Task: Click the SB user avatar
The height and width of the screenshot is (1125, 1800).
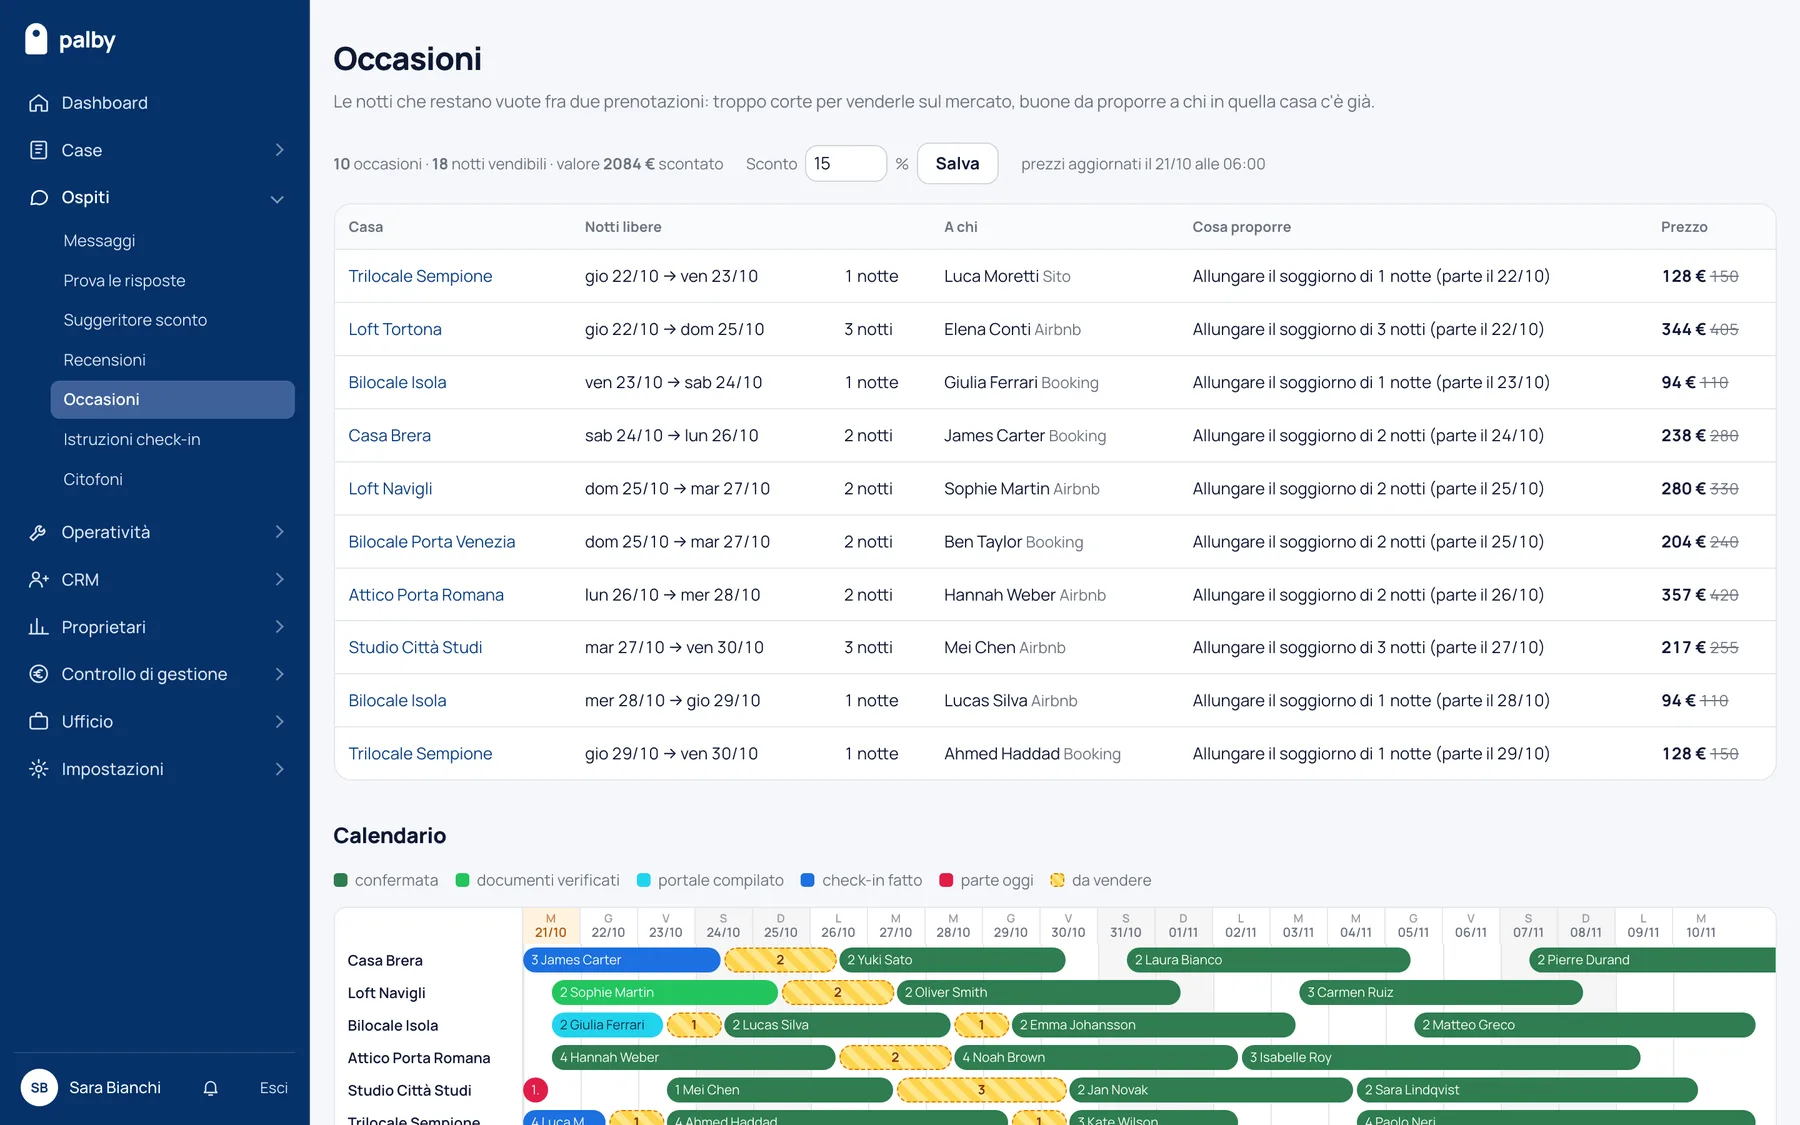Action: coord(39,1088)
